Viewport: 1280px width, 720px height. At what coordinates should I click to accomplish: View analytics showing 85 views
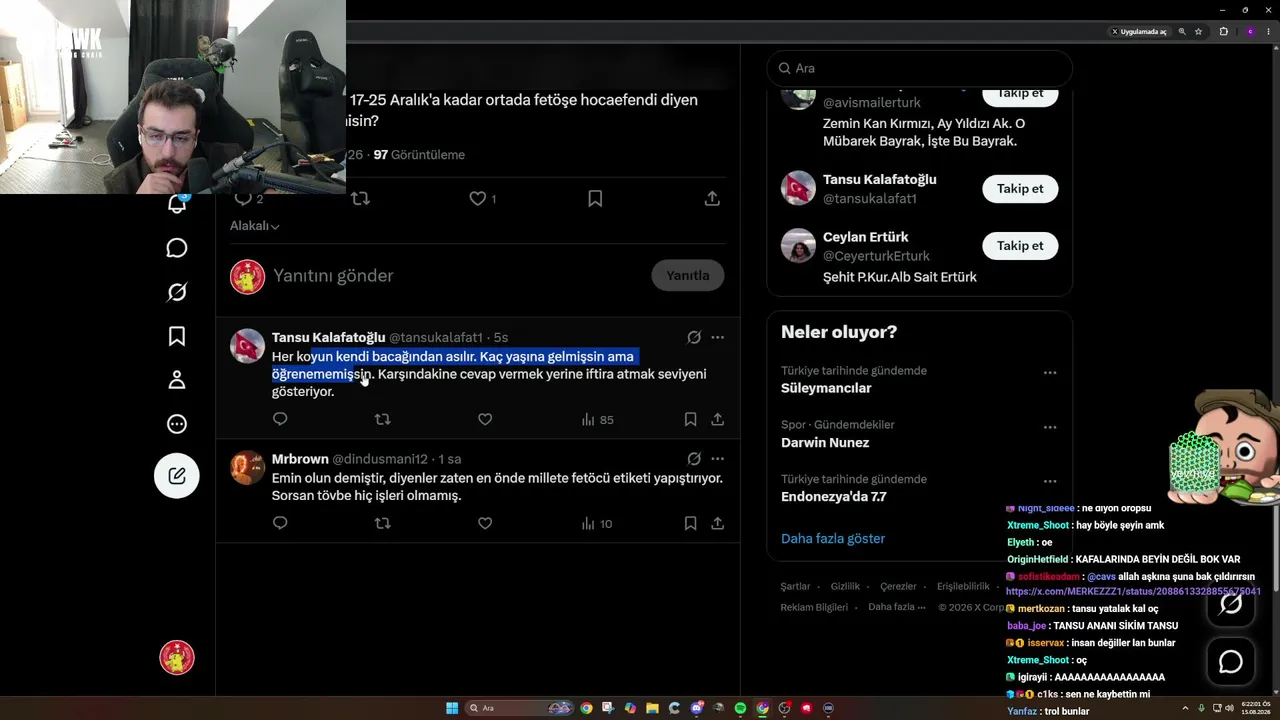point(597,420)
